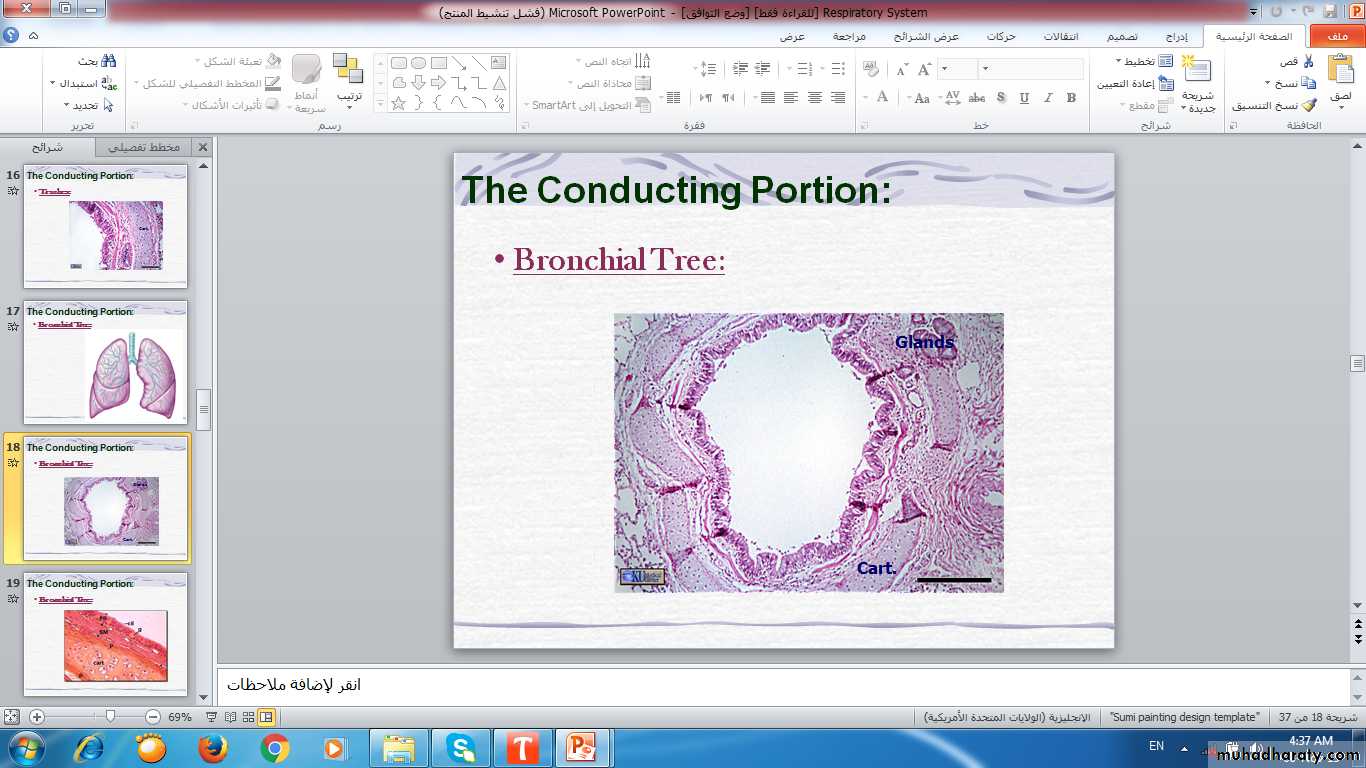1366x768 pixels.
Task: Switch to Slide Sorter view
Action: pyautogui.click(x=248, y=717)
